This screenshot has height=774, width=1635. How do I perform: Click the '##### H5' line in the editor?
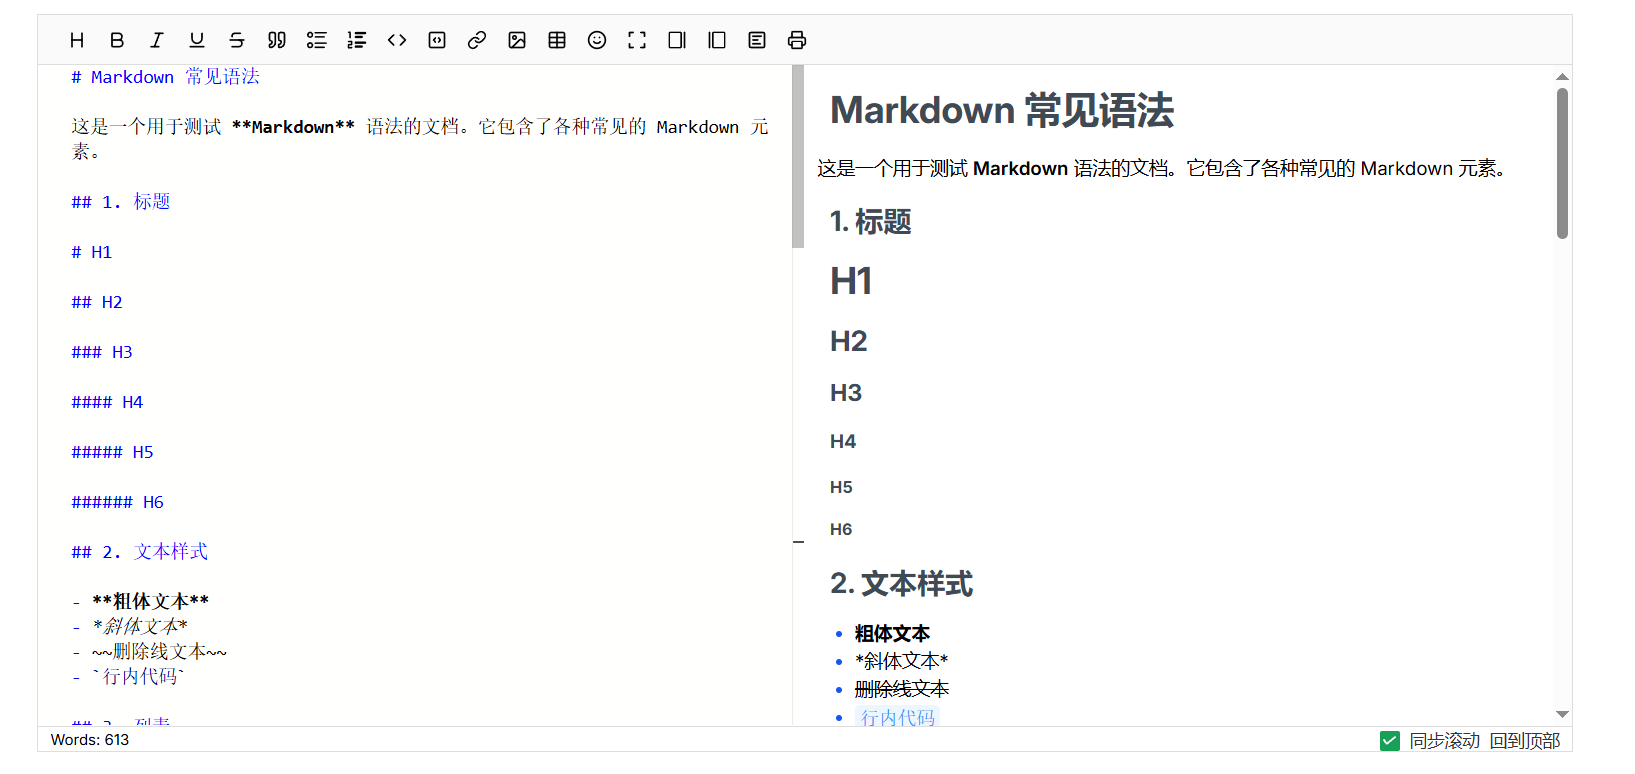click(x=112, y=452)
